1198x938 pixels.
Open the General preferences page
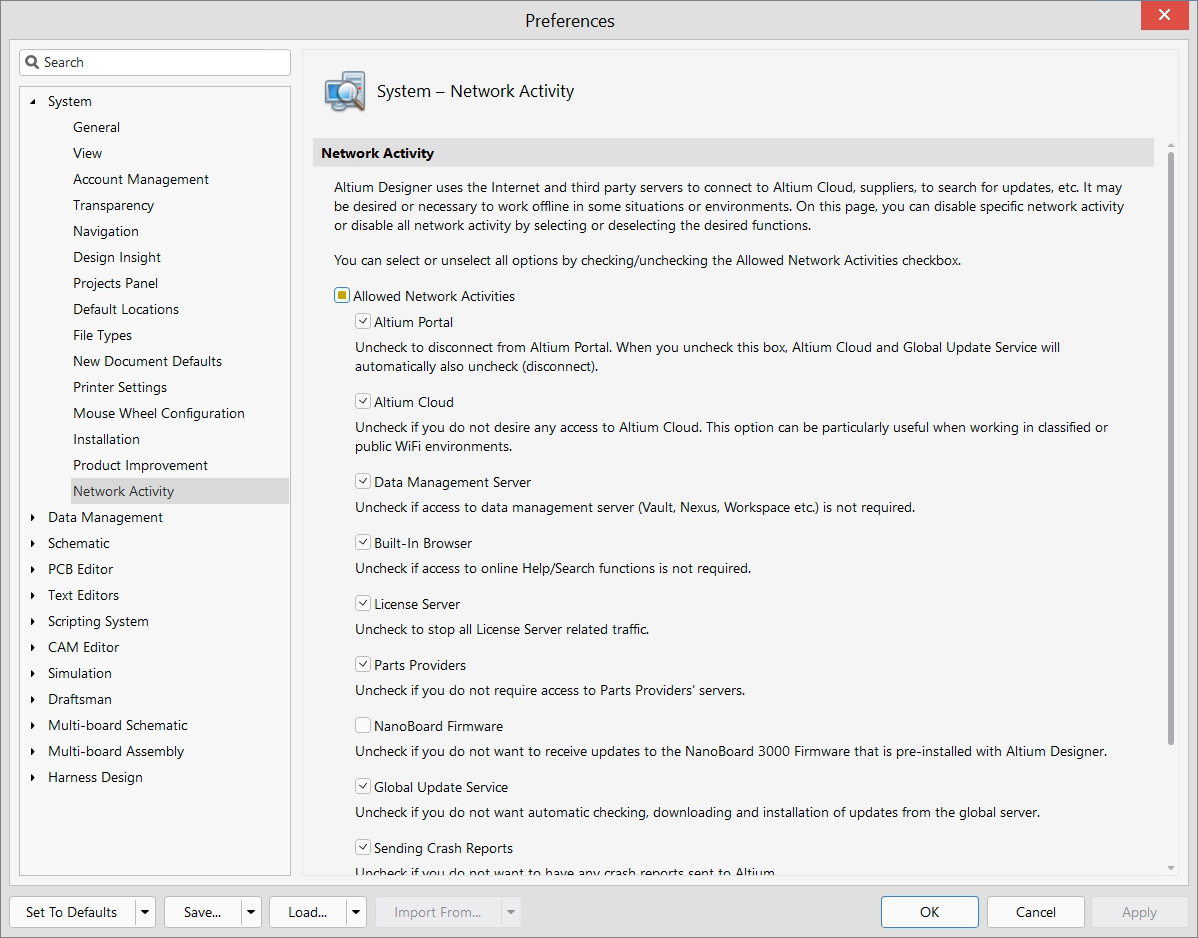click(x=96, y=128)
